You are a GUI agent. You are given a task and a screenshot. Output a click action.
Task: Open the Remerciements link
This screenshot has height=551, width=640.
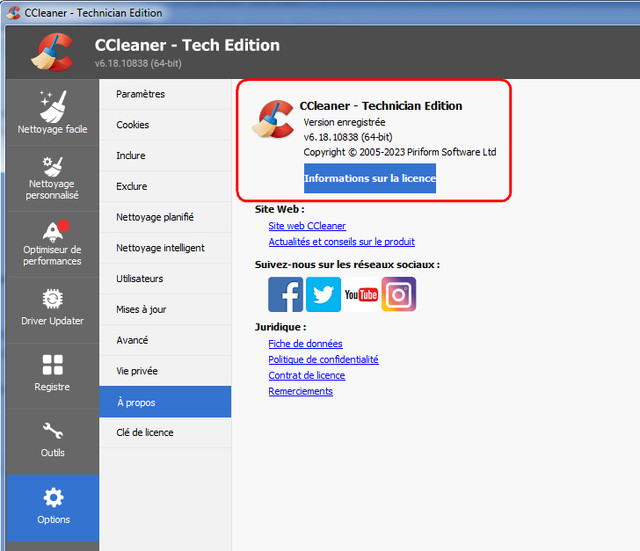coord(300,391)
